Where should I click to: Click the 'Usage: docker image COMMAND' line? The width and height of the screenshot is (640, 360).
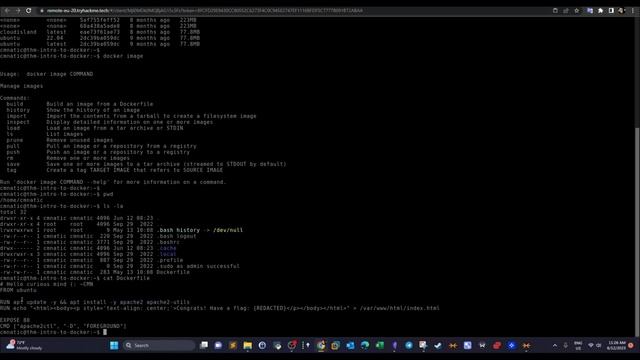[x=47, y=74]
